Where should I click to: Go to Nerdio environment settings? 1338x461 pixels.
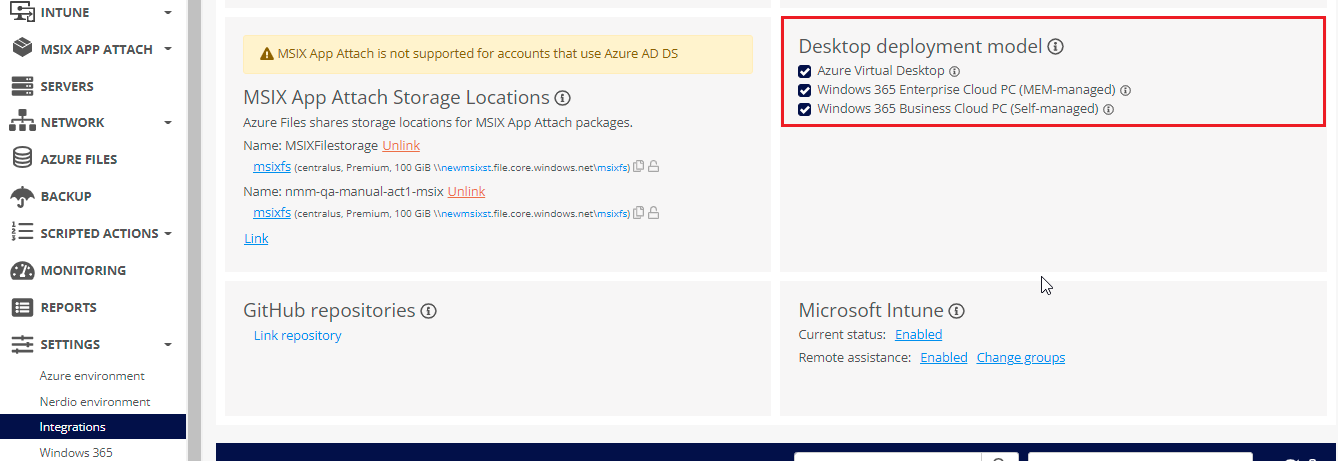click(x=95, y=402)
